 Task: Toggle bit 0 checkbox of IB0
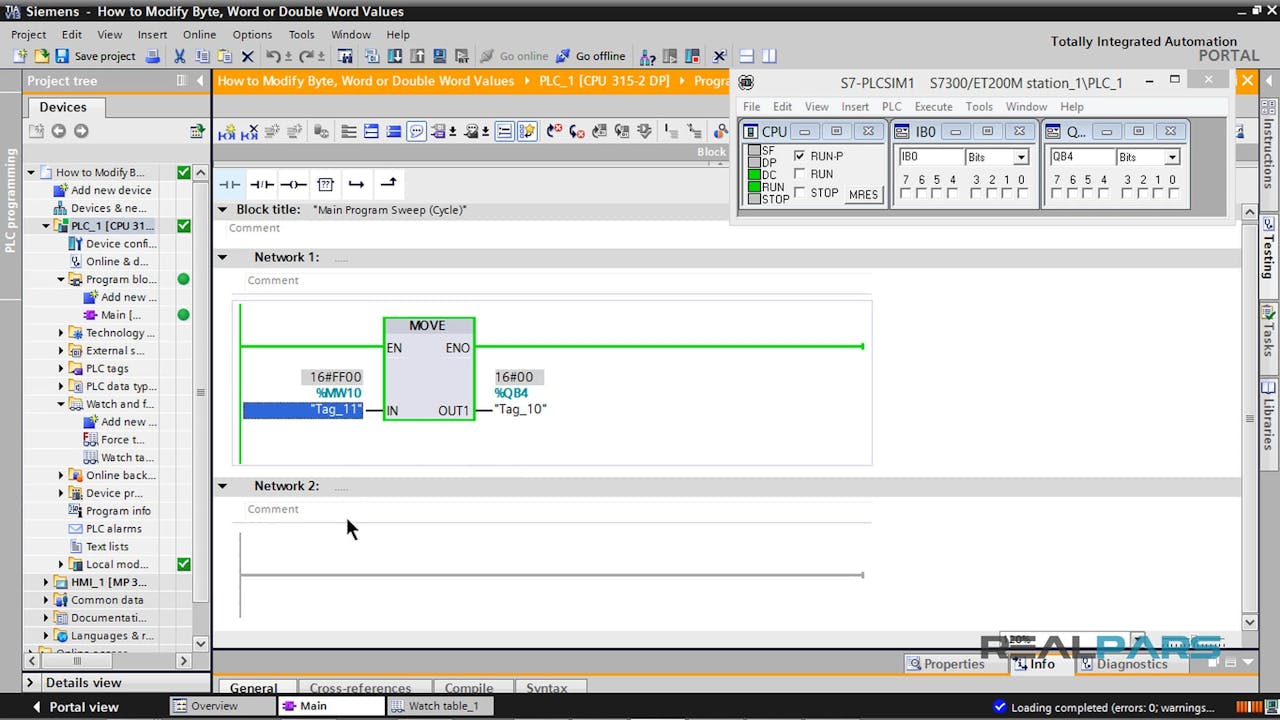pos(1021,193)
